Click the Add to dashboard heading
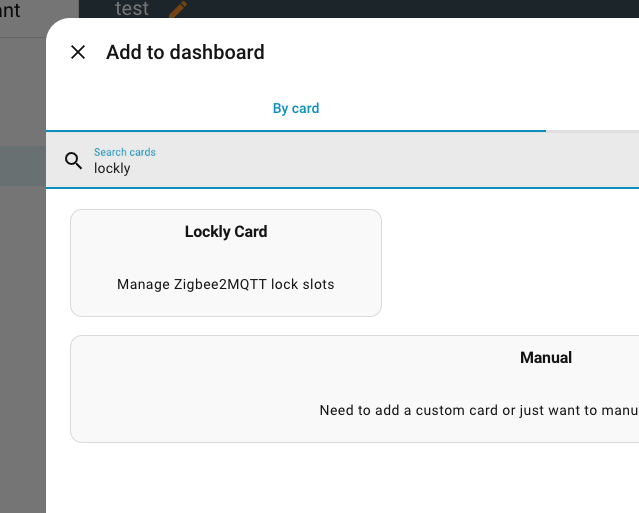The width and height of the screenshot is (639, 513). (x=185, y=52)
